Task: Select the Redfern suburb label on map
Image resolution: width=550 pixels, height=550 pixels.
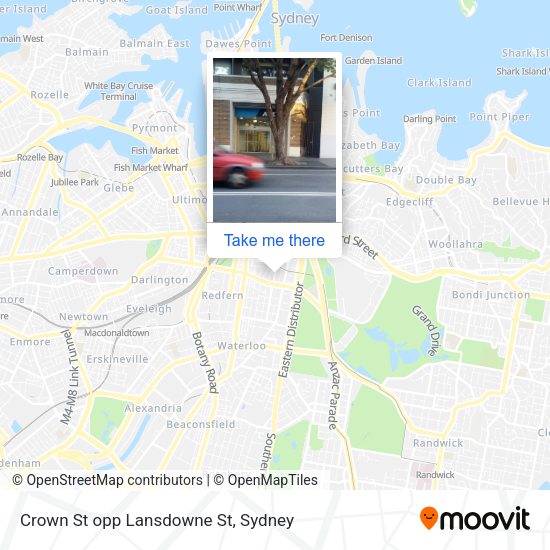Action: click(222, 296)
